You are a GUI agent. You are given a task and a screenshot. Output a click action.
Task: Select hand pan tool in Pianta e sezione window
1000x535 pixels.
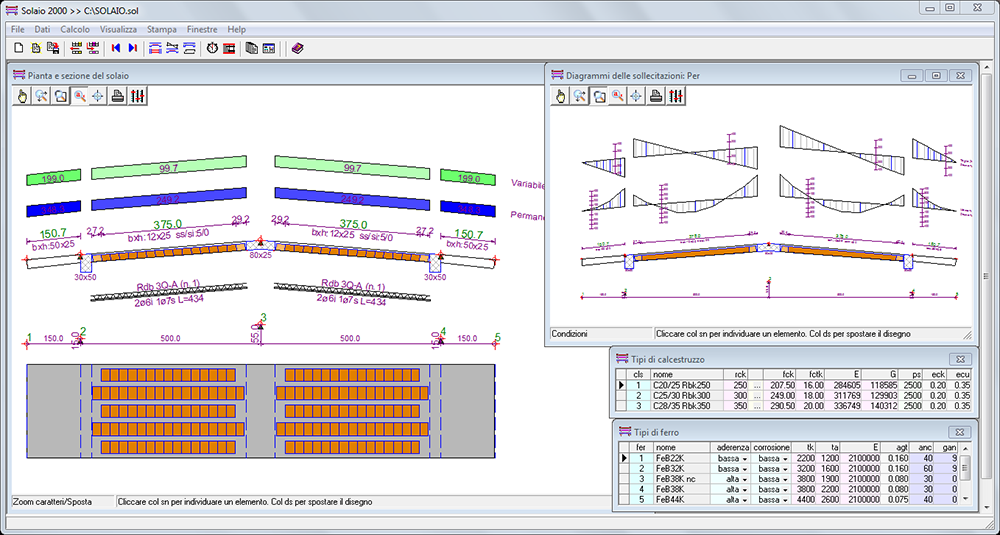pyautogui.click(x=22, y=96)
